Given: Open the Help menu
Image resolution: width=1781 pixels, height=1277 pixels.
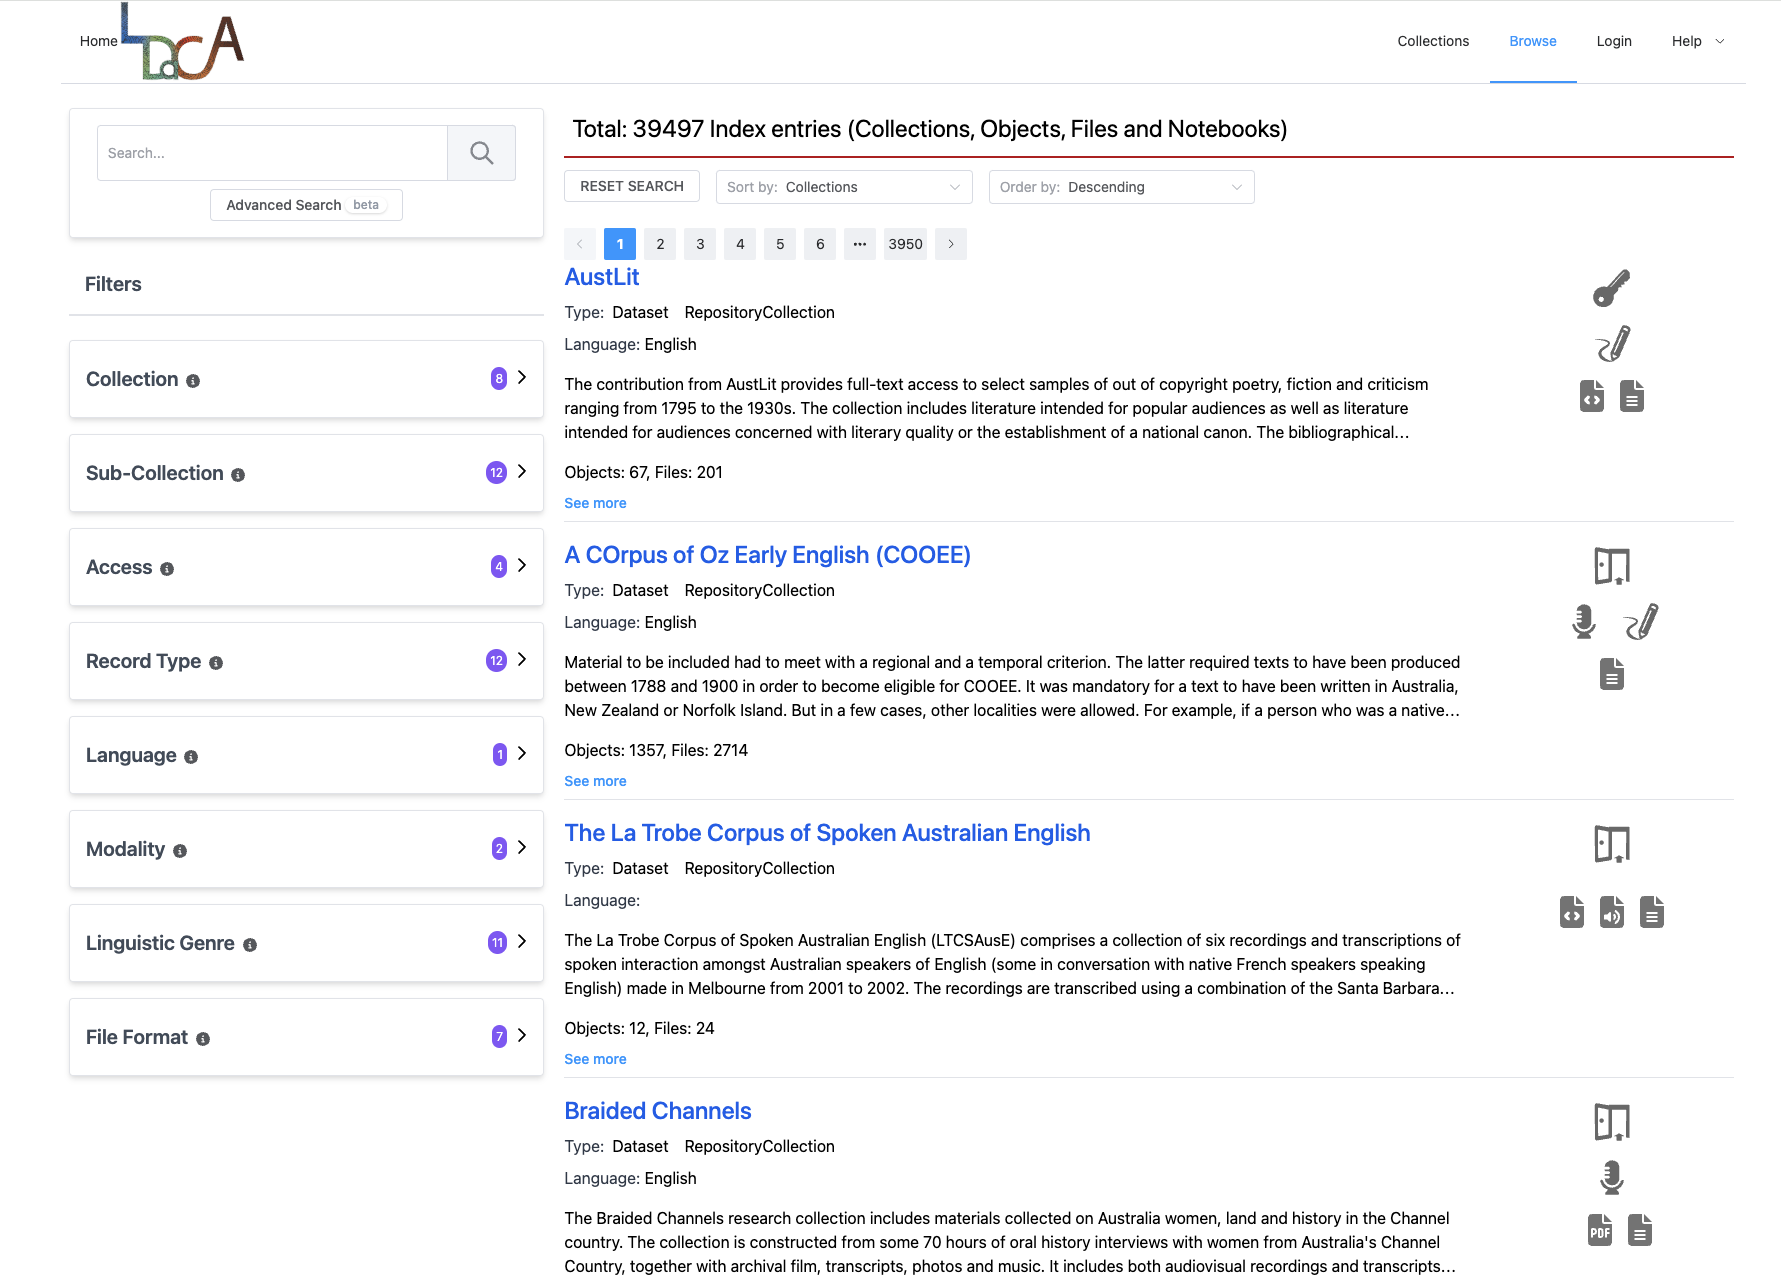Looking at the screenshot, I should [x=1697, y=41].
